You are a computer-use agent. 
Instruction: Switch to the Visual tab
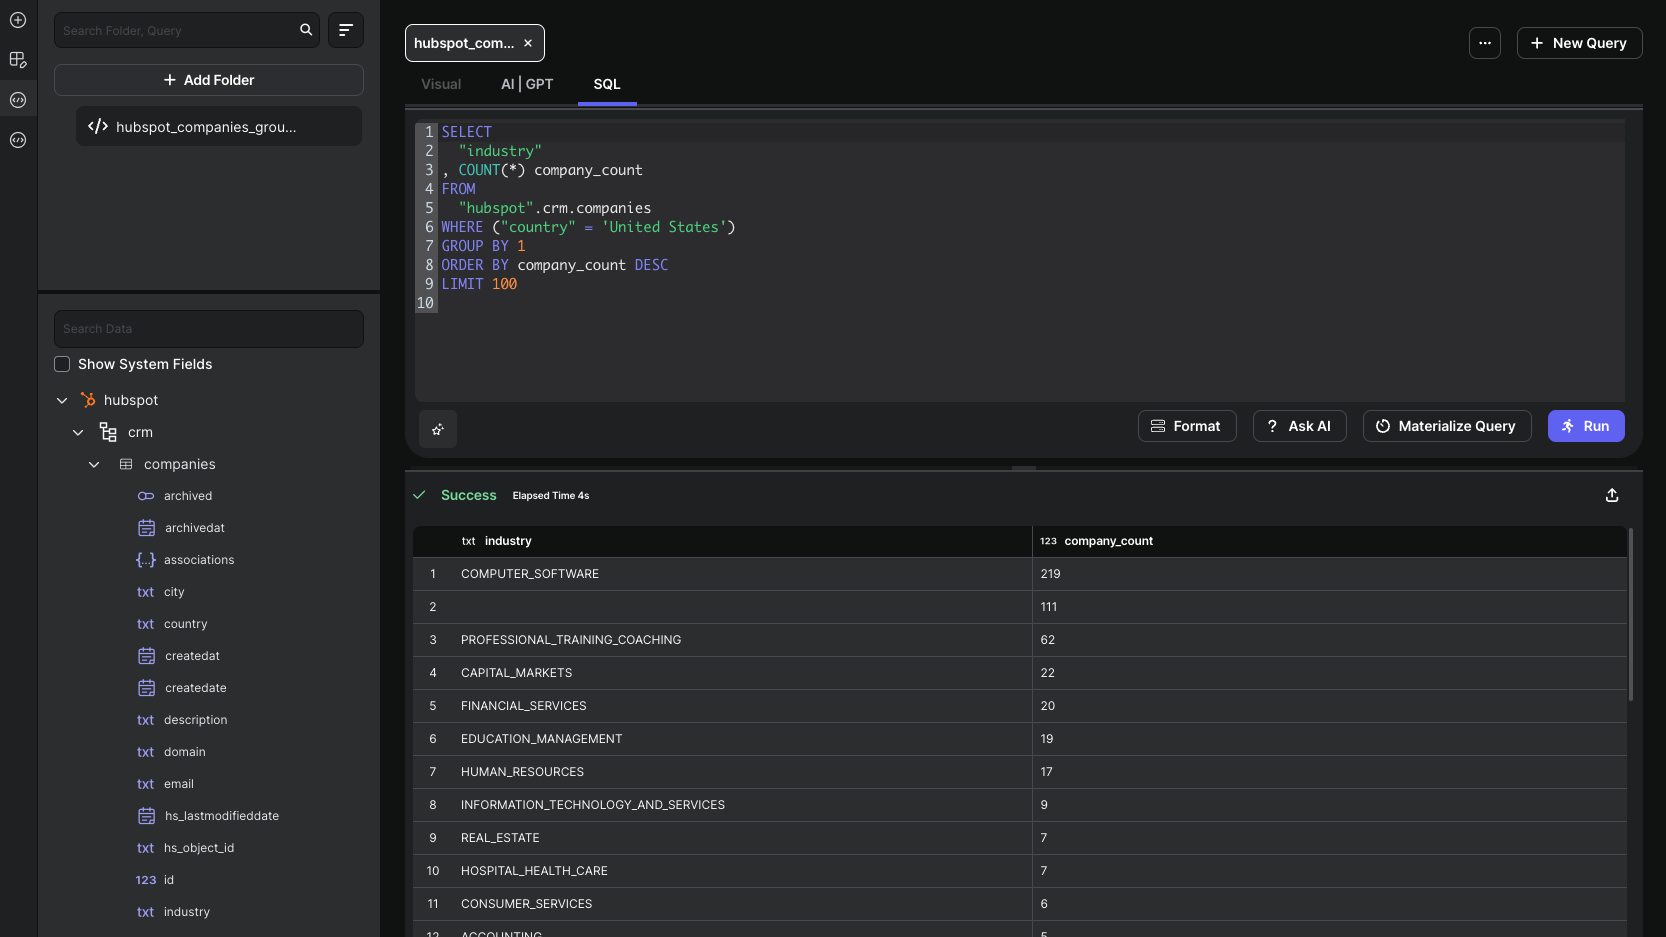(x=441, y=84)
